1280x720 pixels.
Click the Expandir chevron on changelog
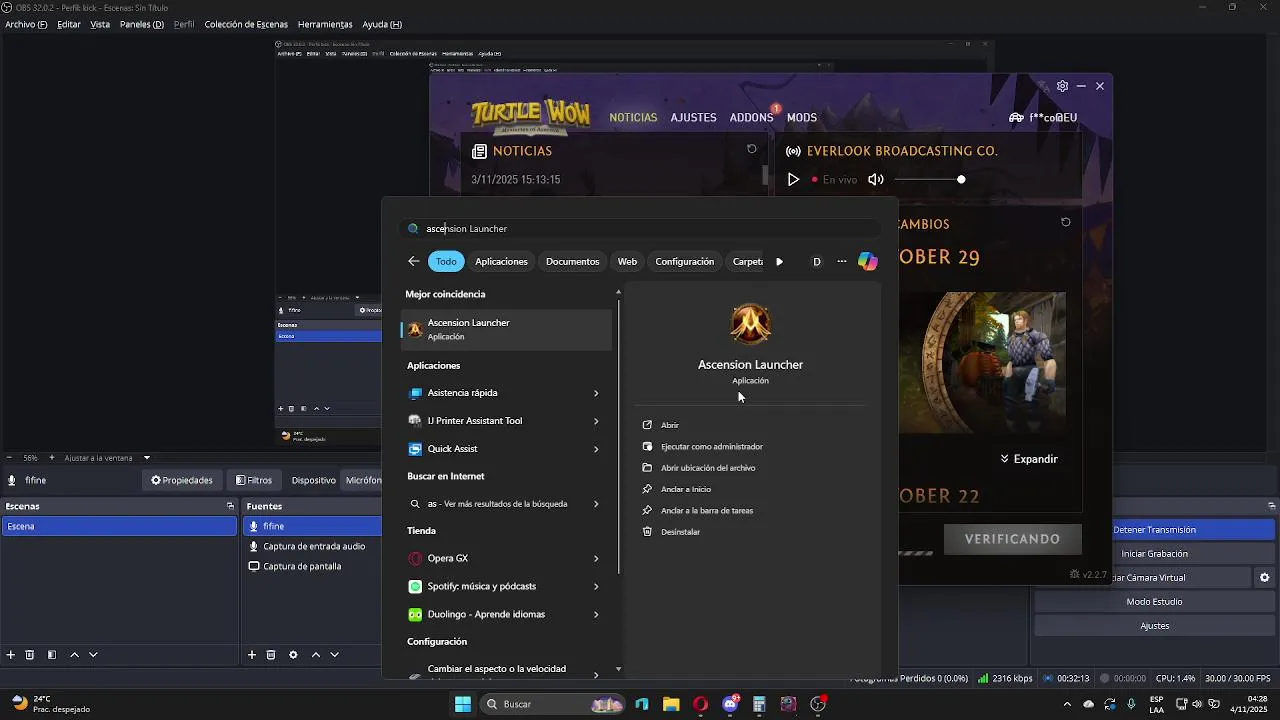coord(1005,459)
